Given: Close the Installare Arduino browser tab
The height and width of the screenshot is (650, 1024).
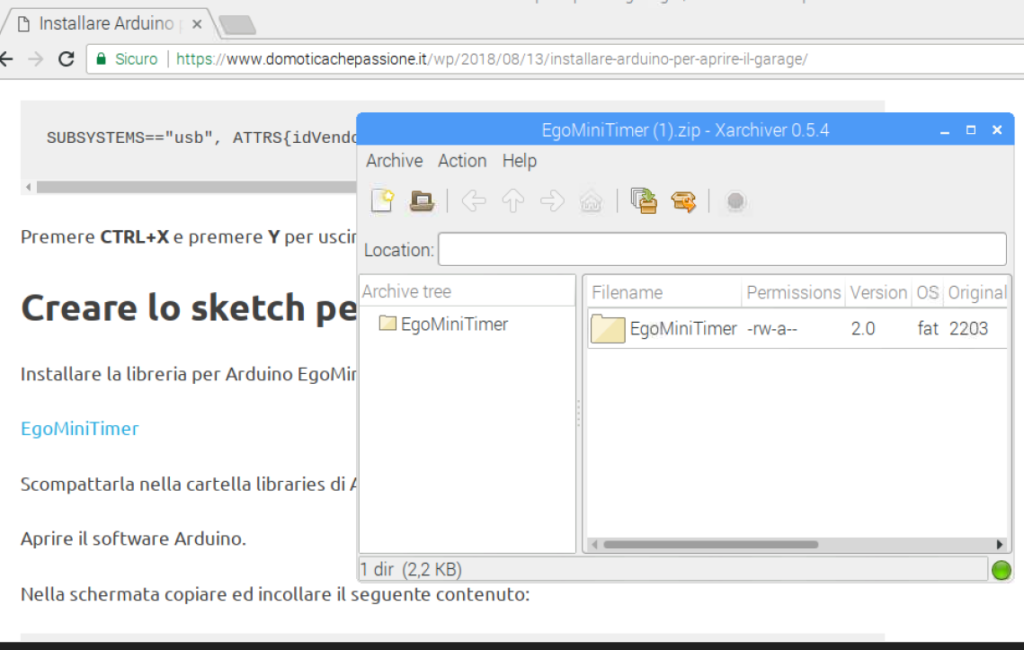Looking at the screenshot, I should 197,24.
